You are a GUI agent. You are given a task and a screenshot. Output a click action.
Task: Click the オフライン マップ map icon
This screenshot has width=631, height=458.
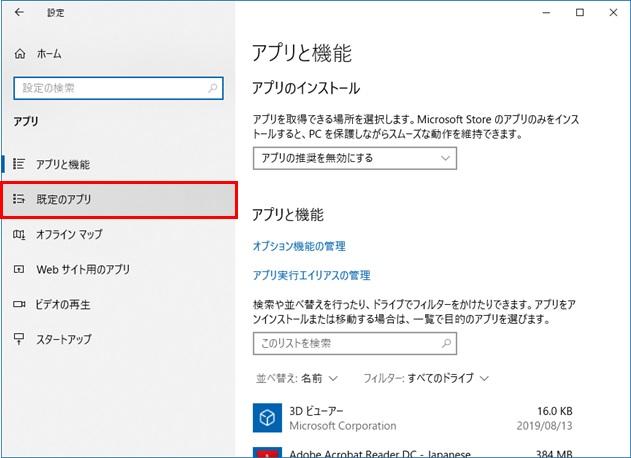pyautogui.click(x=19, y=234)
